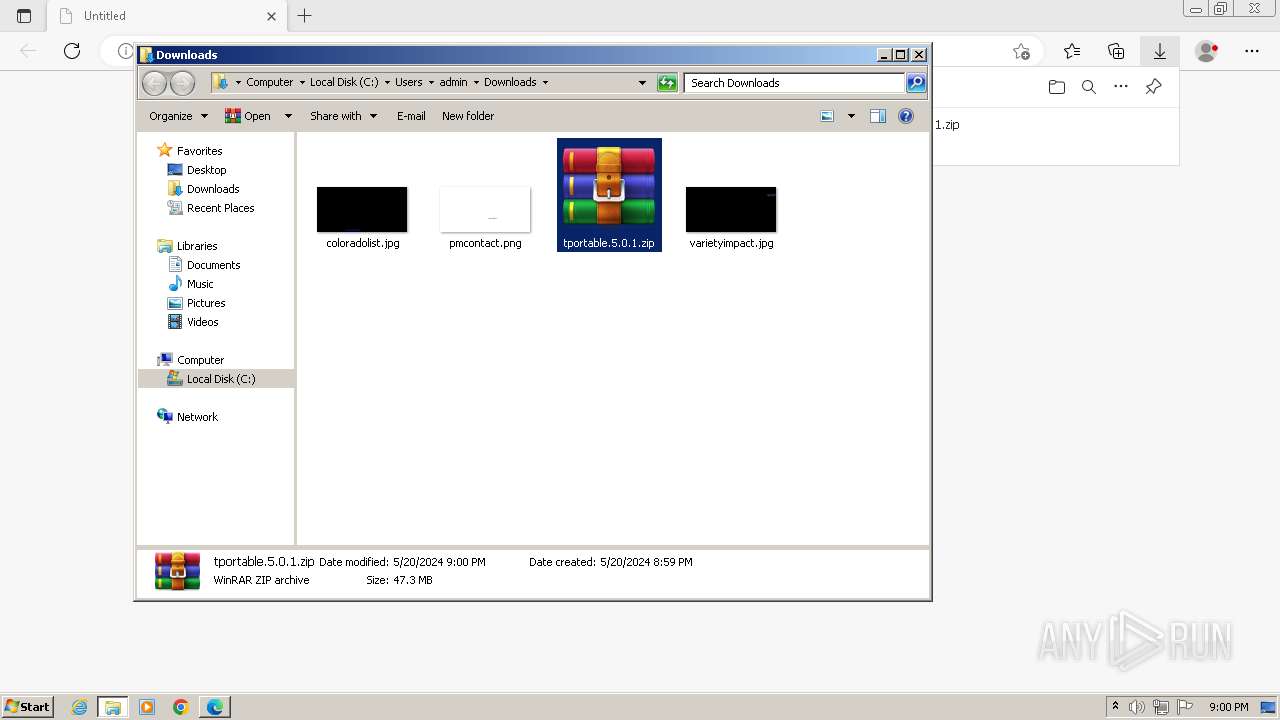Click Local Disk (C:) in address breadcrumb

[x=344, y=83]
